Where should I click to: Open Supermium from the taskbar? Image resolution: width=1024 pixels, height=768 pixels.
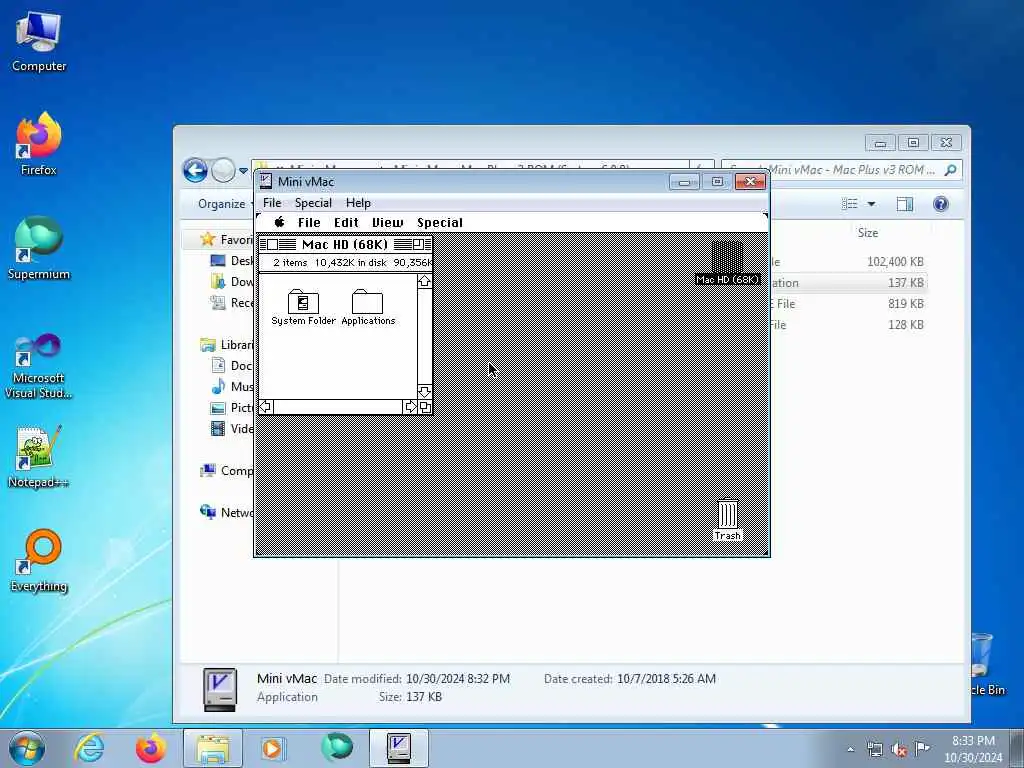tap(337, 748)
